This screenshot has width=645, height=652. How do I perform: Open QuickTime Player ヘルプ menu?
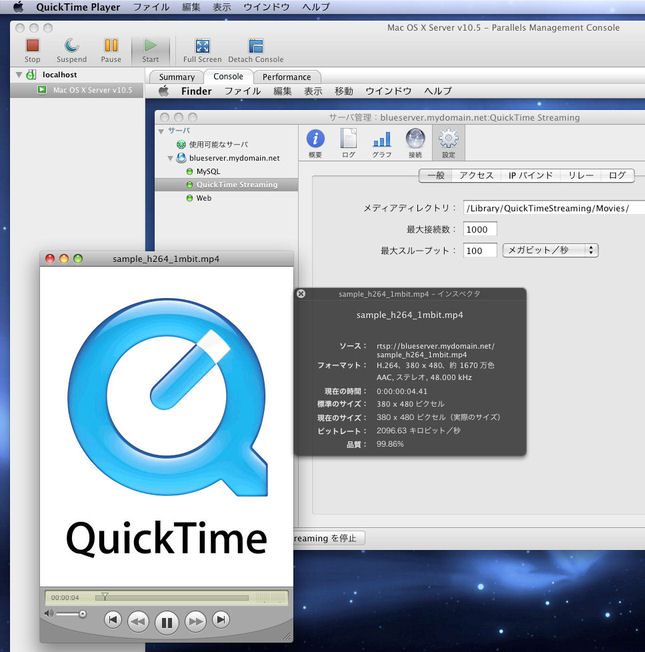point(316,7)
